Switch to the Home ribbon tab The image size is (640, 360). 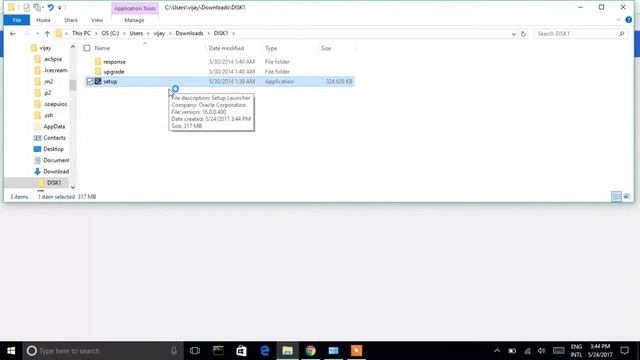coord(43,20)
